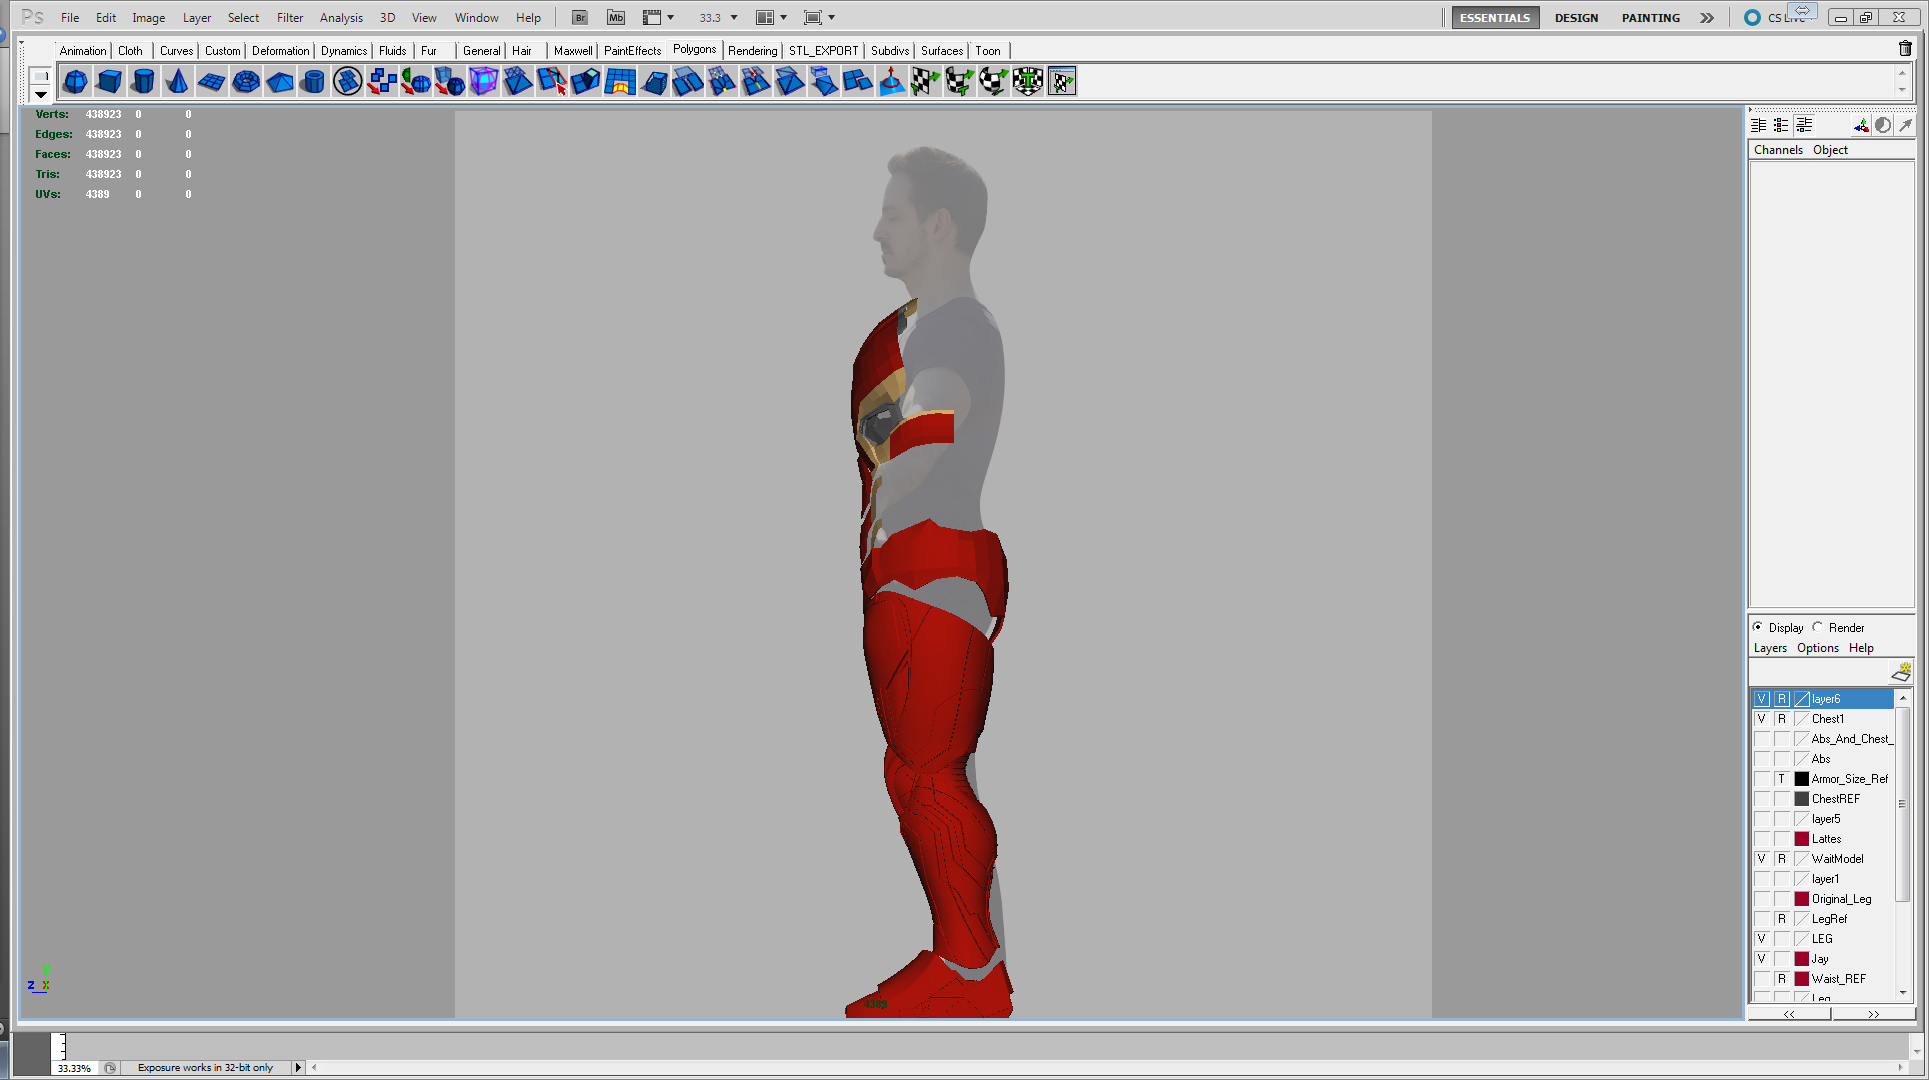Image resolution: width=1929 pixels, height=1080 pixels.
Task: Click the channel box with colored dots icon
Action: pos(1781,125)
